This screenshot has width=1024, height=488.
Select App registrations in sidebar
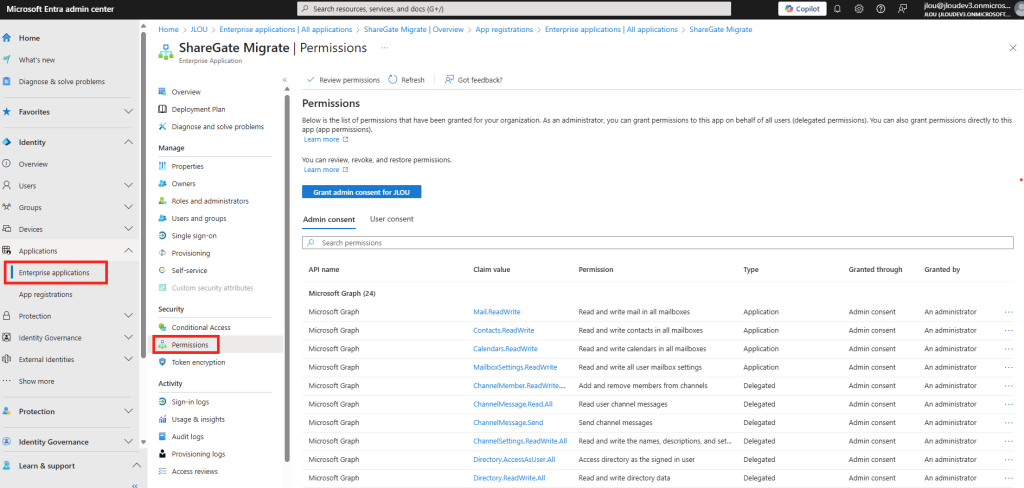tap(46, 295)
